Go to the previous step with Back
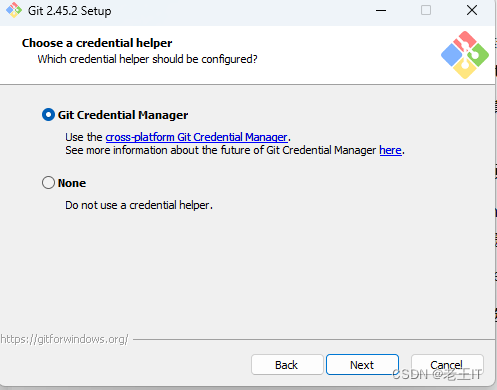Image resolution: width=497 pixels, height=390 pixels. tap(287, 365)
